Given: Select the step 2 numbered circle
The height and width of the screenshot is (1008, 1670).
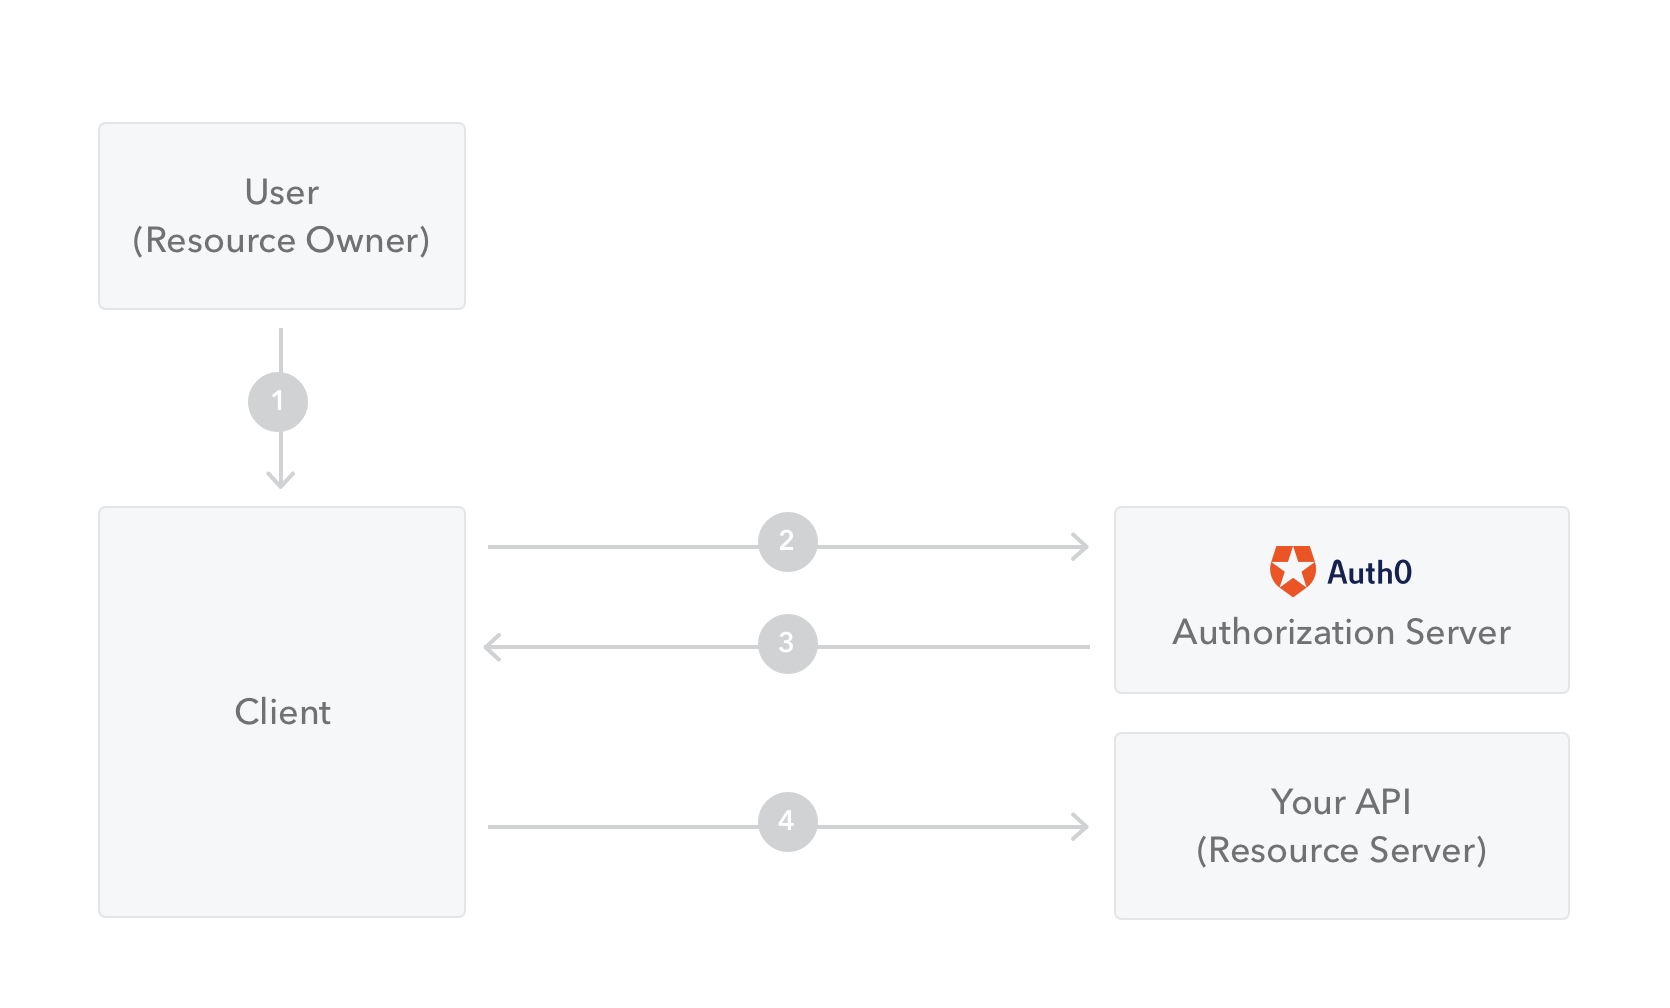Looking at the screenshot, I should (787, 542).
